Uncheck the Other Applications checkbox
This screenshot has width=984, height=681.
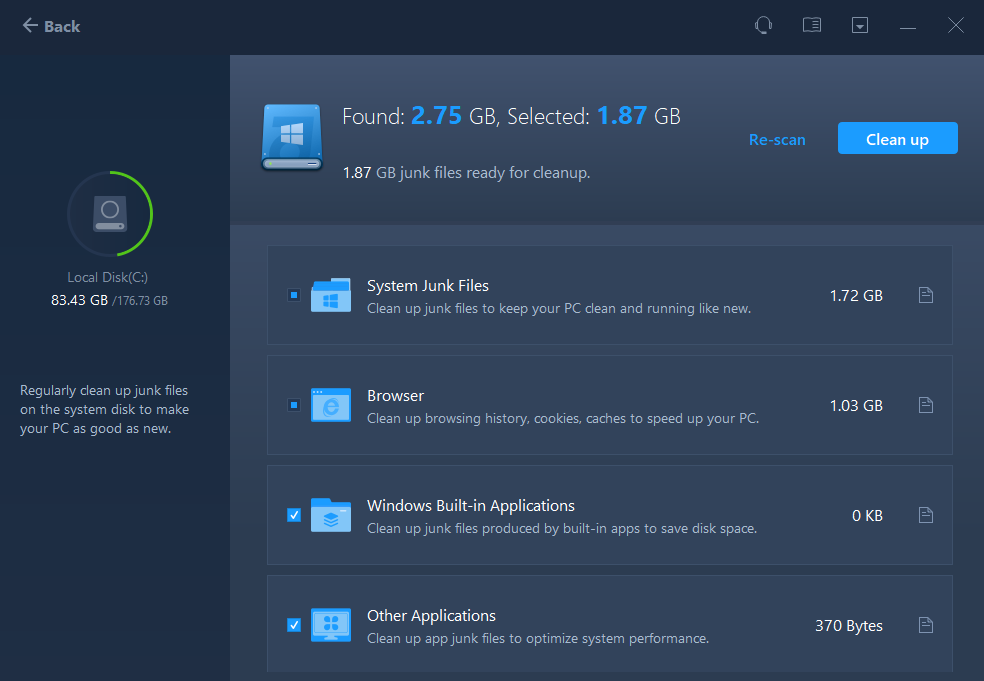coord(294,625)
